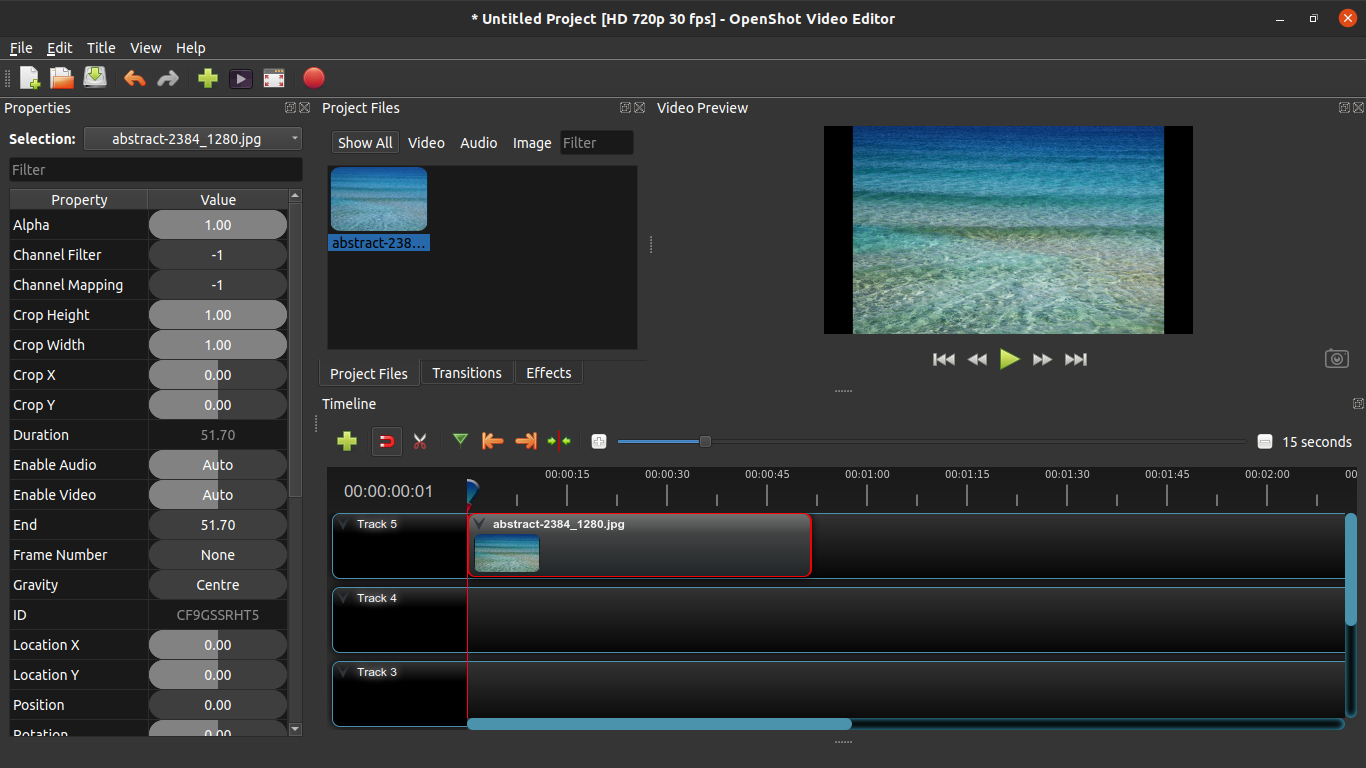Viewport: 1366px width, 768px height.
Task: Click the Show All filter button
Action: (x=364, y=142)
